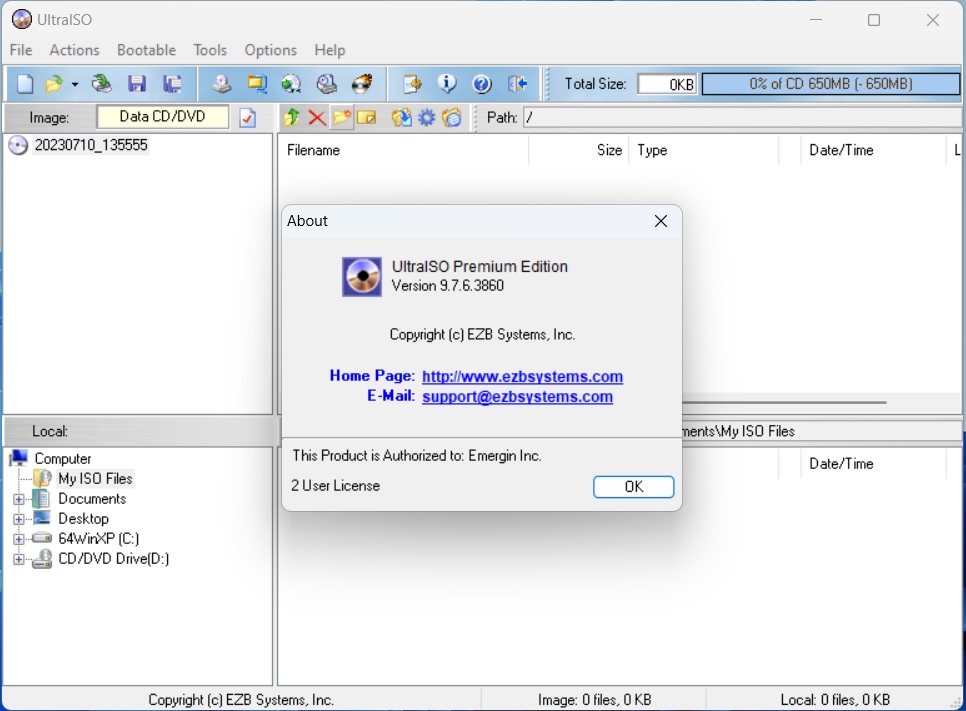Viewport: 966px width, 711px height.
Task: Click the Convert image toolbar icon
Action: (291, 84)
